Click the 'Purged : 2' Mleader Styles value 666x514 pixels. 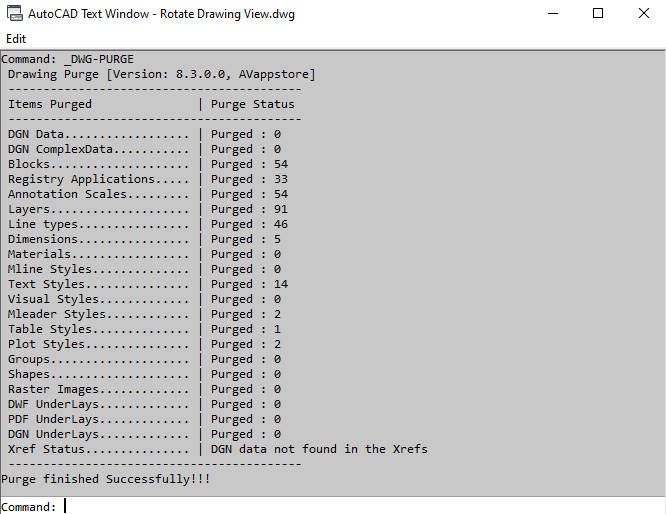[246, 314]
